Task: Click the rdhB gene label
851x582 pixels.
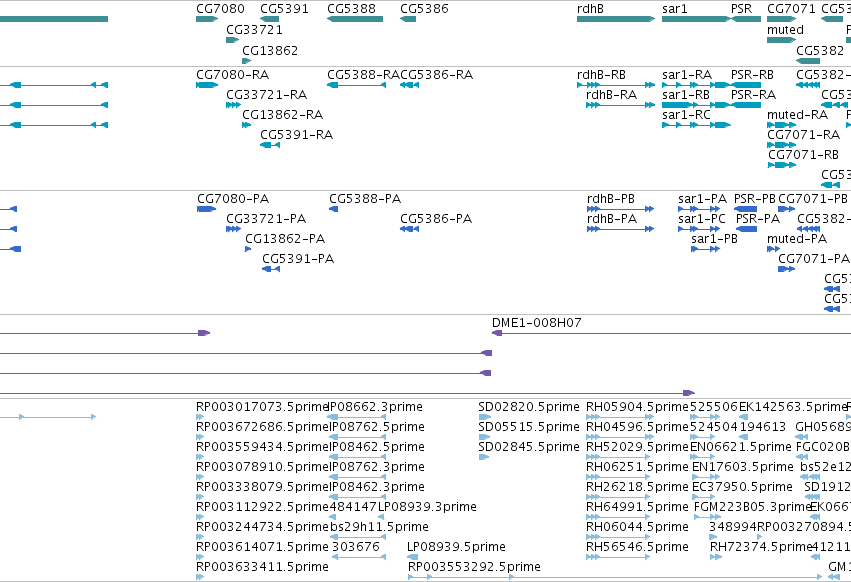Action: click(x=590, y=9)
